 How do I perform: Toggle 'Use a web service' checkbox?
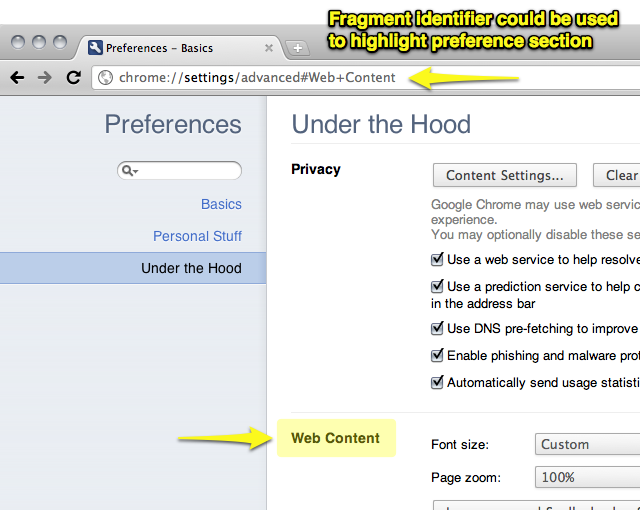tap(437, 259)
